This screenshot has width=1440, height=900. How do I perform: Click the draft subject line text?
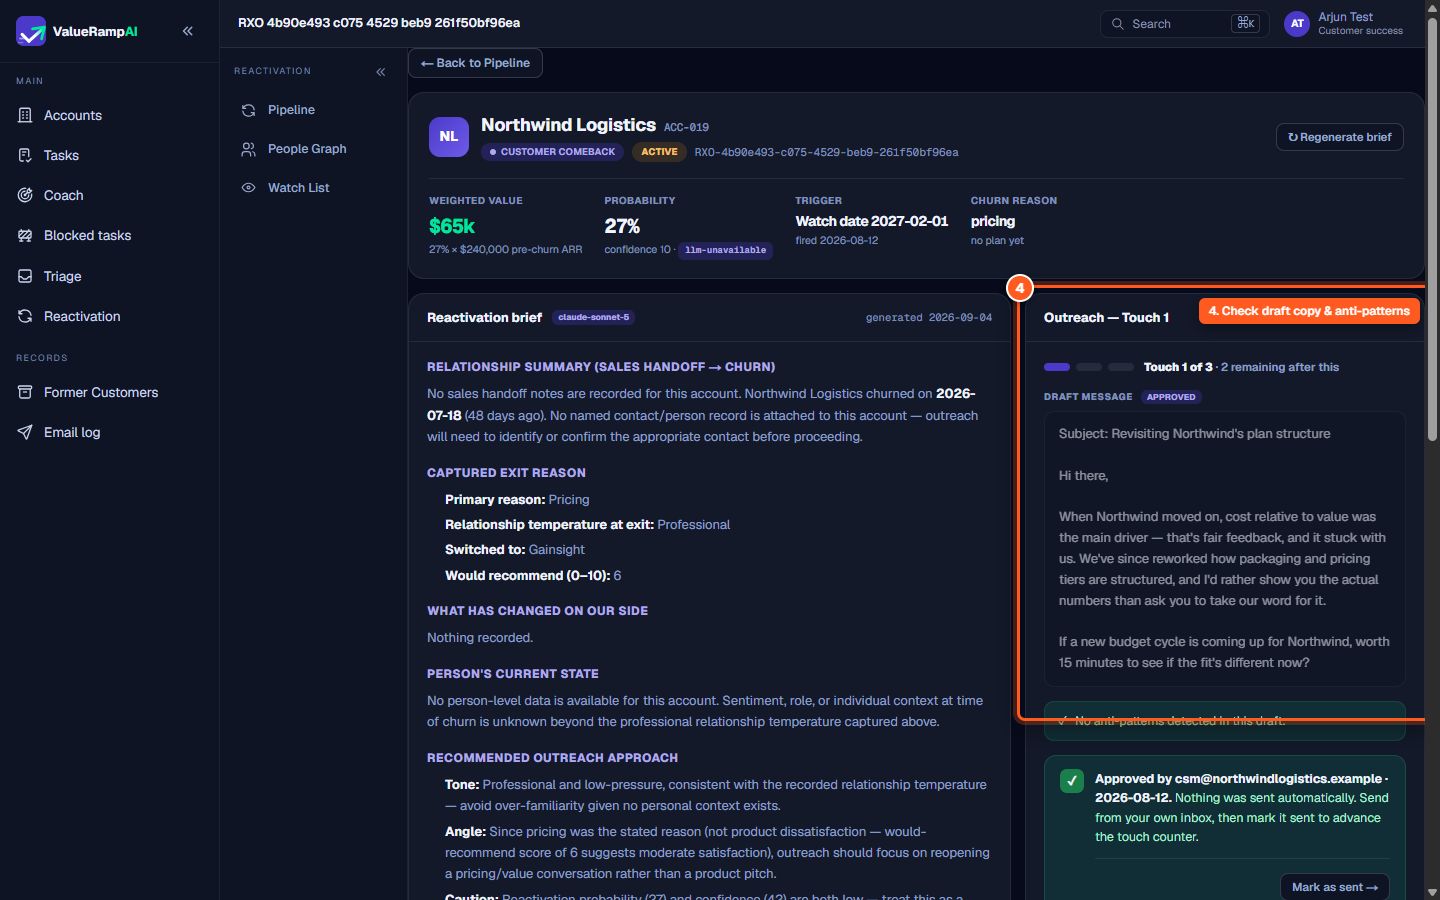[x=1194, y=434]
